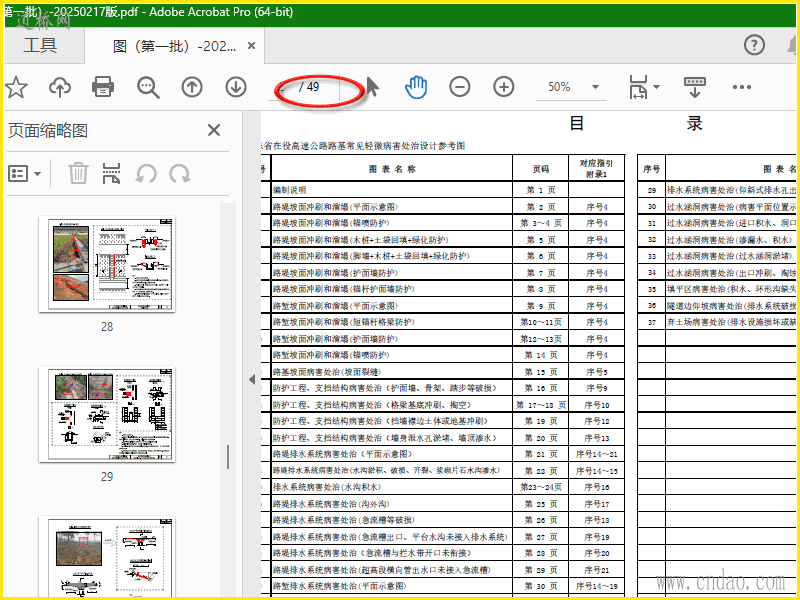Click 序号14~21 reference cell
Viewport: 800px width, 600px height.
tap(596, 454)
